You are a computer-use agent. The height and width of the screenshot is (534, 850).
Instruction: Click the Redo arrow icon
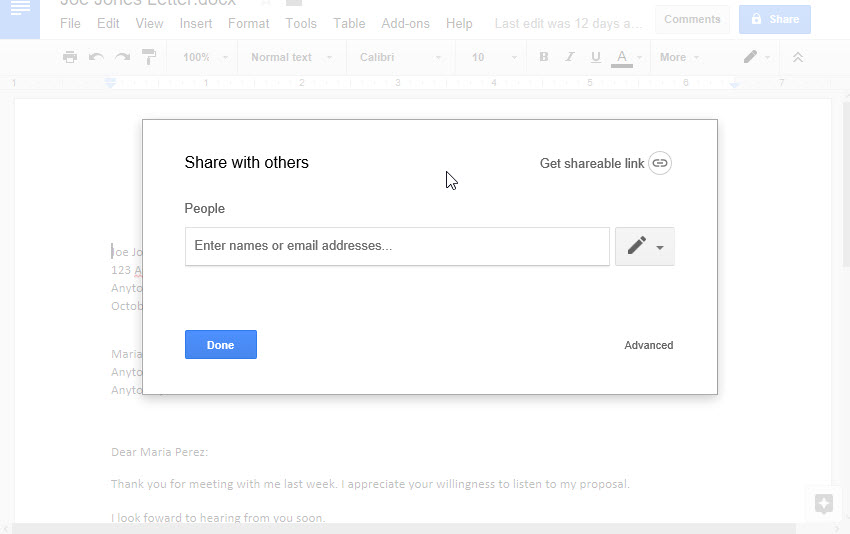pos(122,57)
